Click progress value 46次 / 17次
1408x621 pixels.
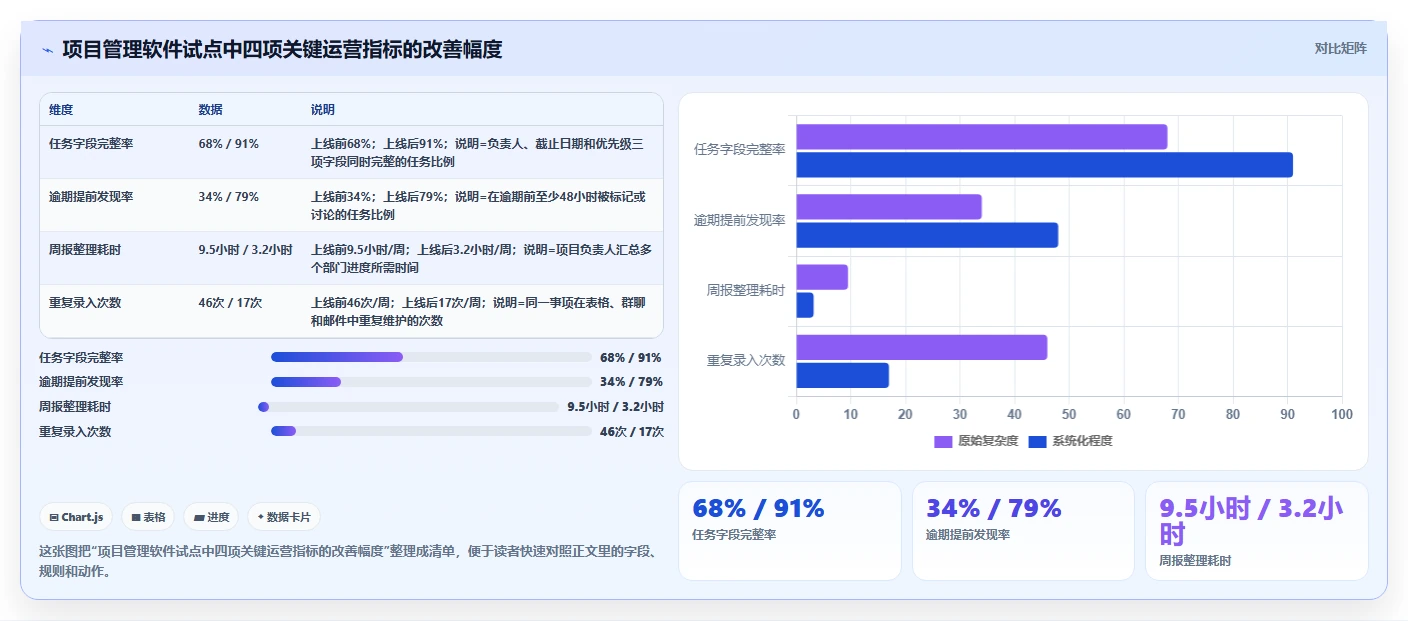click(632, 432)
